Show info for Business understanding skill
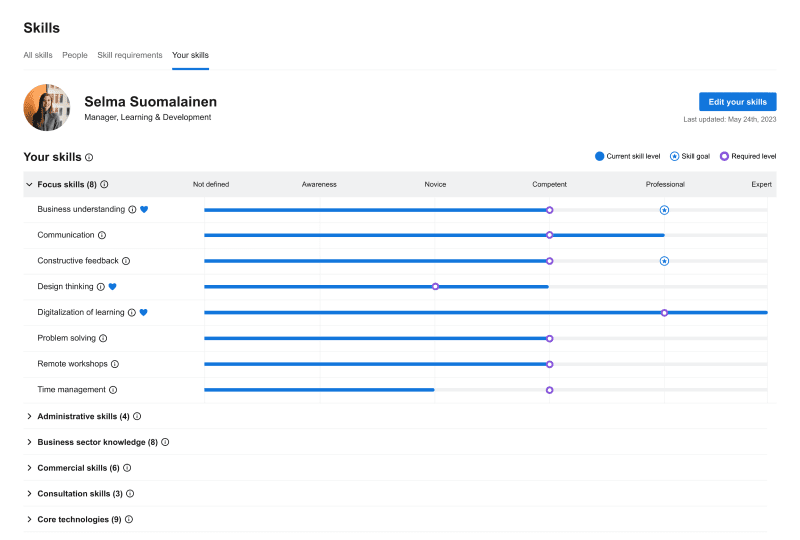 (132, 209)
